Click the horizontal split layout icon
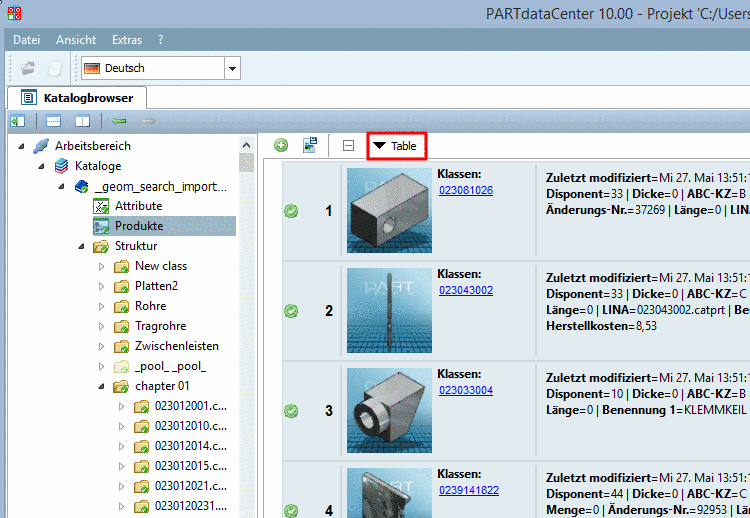The width and height of the screenshot is (750, 518). 53,121
